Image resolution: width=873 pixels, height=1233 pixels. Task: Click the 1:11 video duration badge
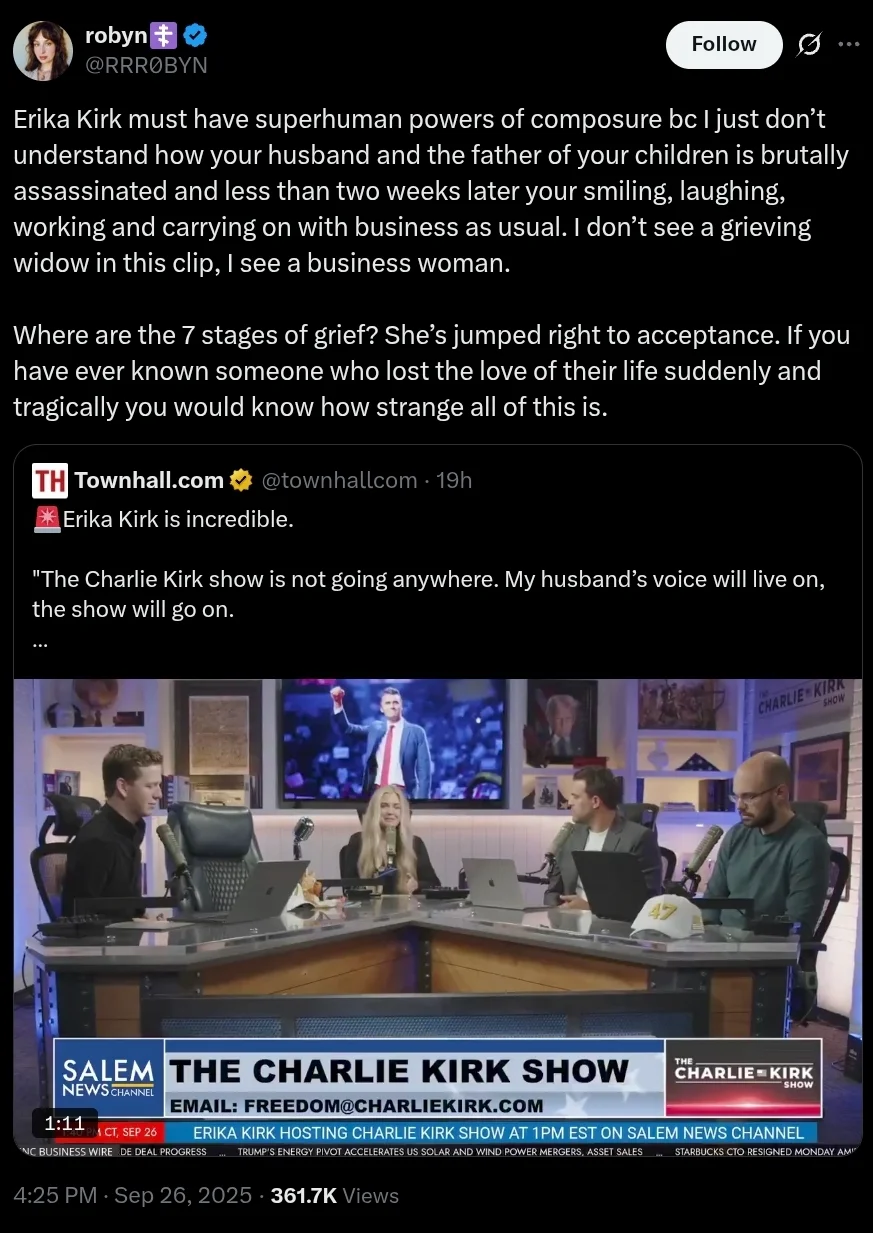tap(65, 1123)
